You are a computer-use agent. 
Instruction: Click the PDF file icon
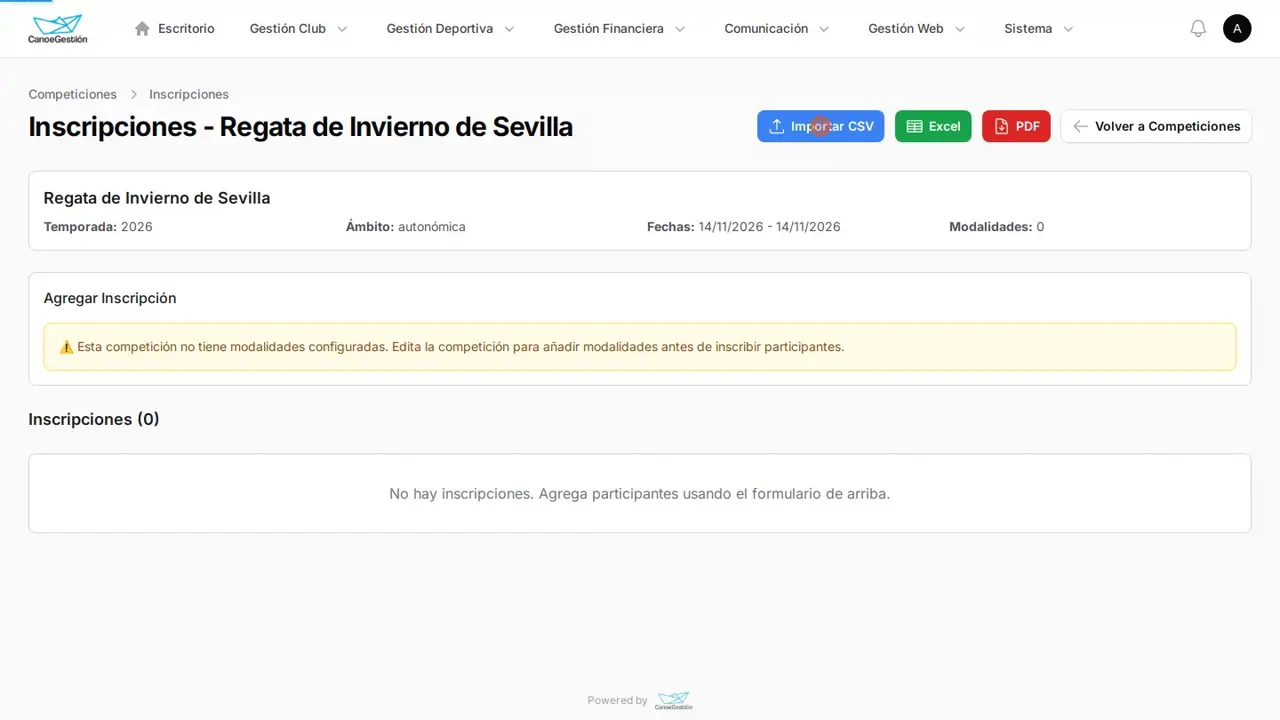(1001, 127)
